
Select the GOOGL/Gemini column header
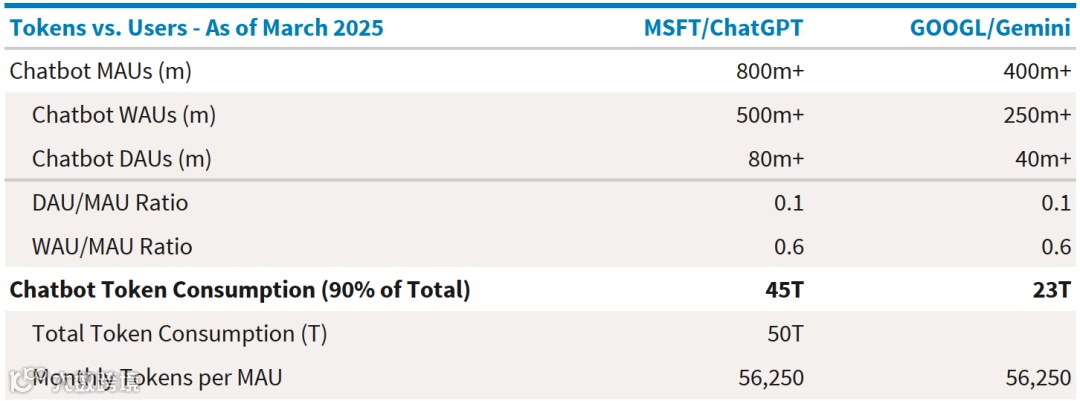[x=990, y=28]
